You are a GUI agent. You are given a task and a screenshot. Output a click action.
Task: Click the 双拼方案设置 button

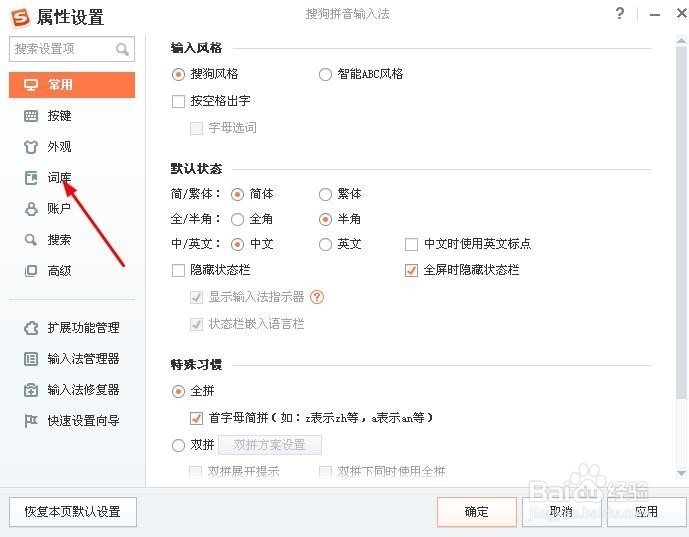(x=270, y=445)
